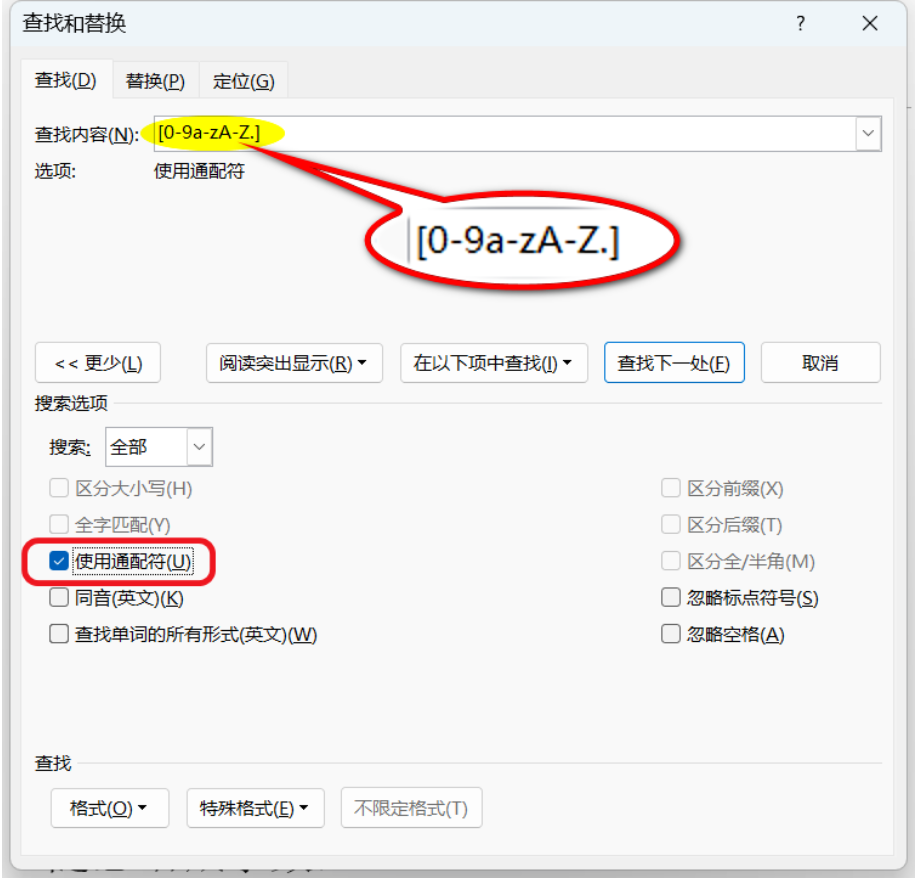Click the 取消 button
Viewport: 915px width, 878px height.
pyautogui.click(x=820, y=363)
